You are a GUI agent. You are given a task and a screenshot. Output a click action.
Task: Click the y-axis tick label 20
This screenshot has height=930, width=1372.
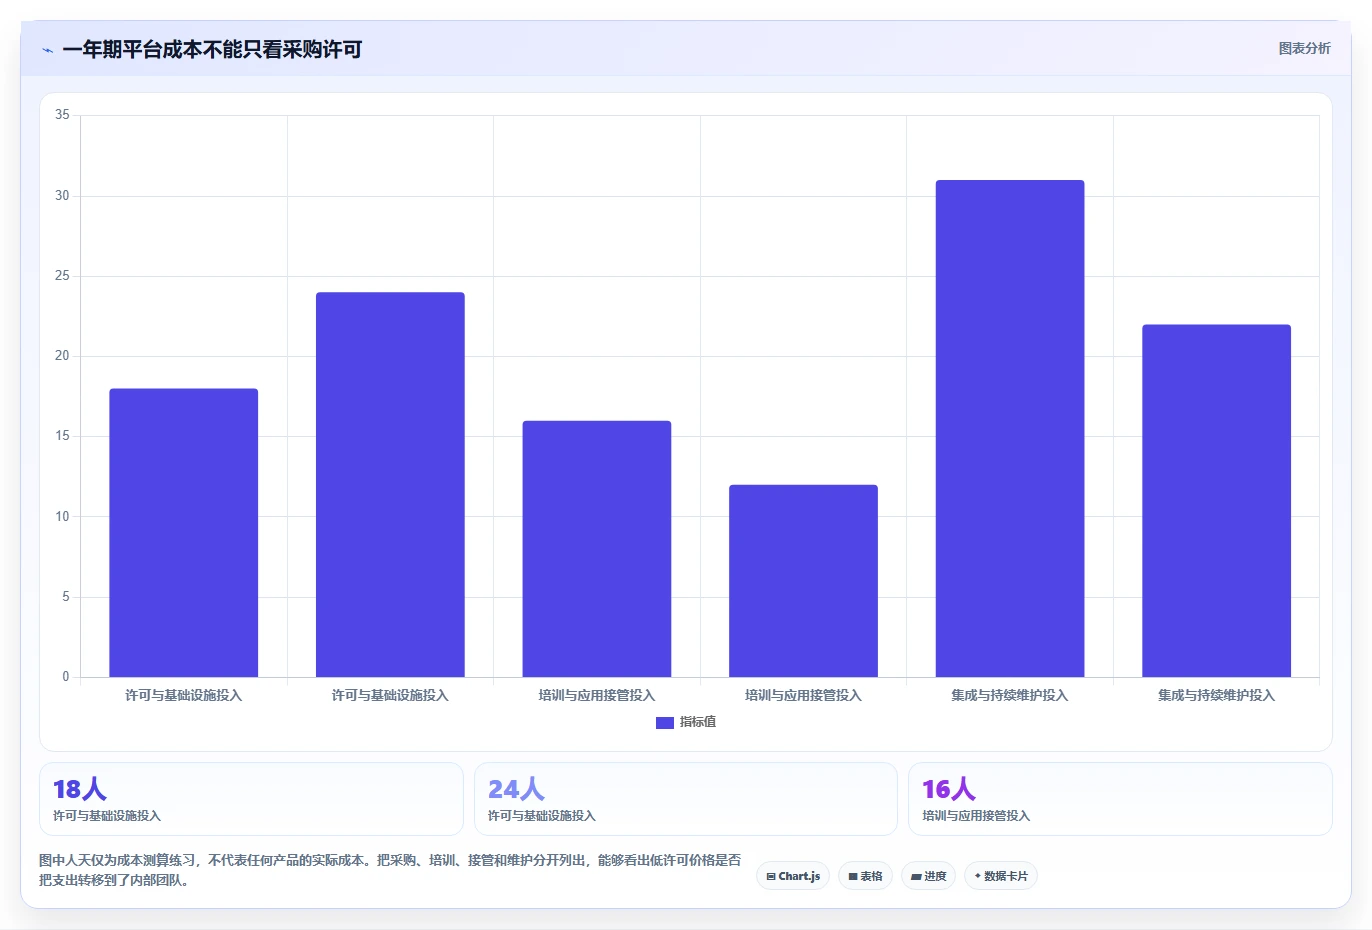pos(62,356)
